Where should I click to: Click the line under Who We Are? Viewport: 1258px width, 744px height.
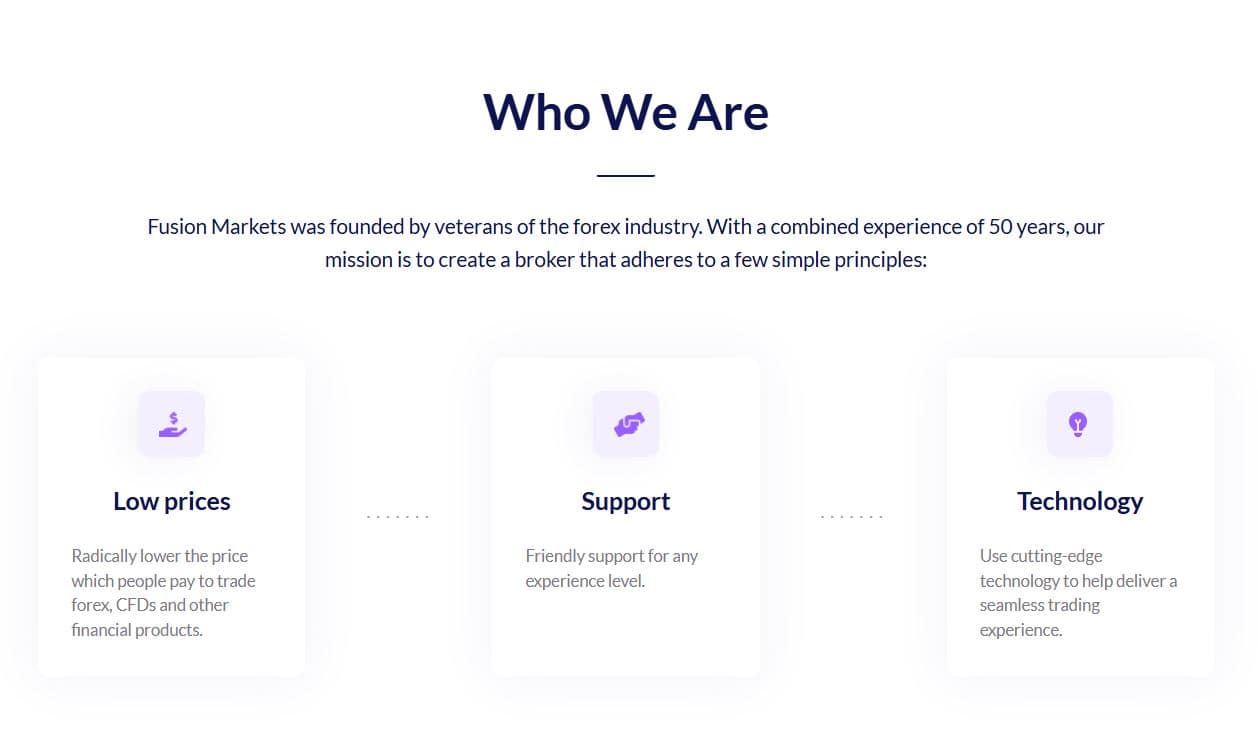click(x=626, y=176)
